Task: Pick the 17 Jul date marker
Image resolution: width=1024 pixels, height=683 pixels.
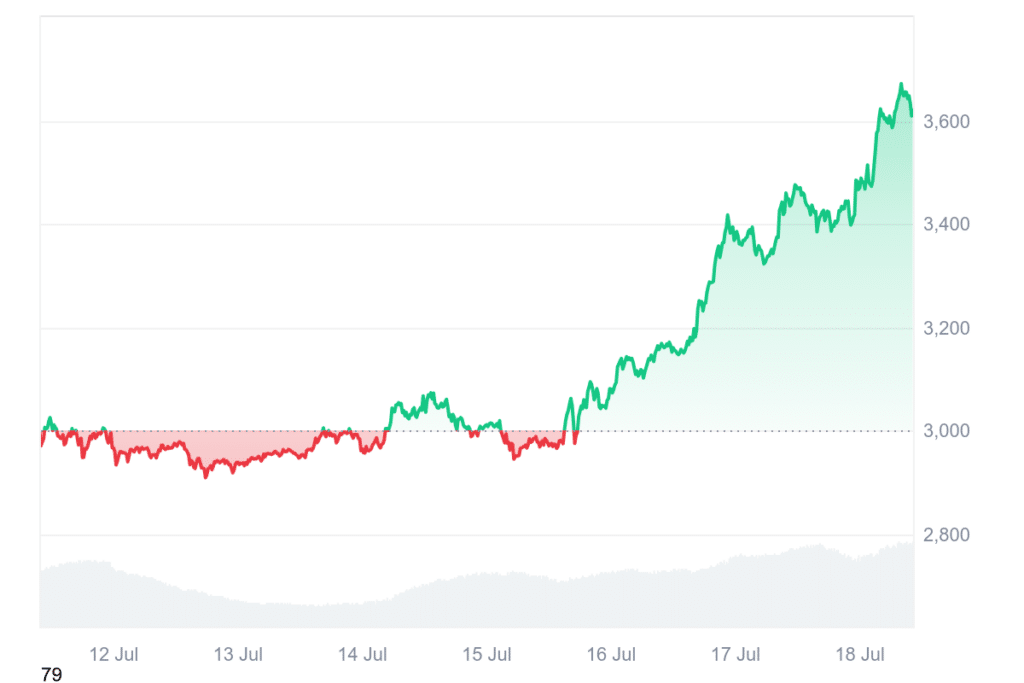Action: click(x=736, y=655)
